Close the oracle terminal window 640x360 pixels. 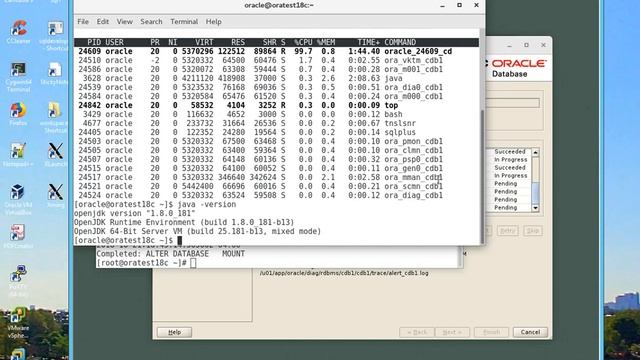[476, 5]
